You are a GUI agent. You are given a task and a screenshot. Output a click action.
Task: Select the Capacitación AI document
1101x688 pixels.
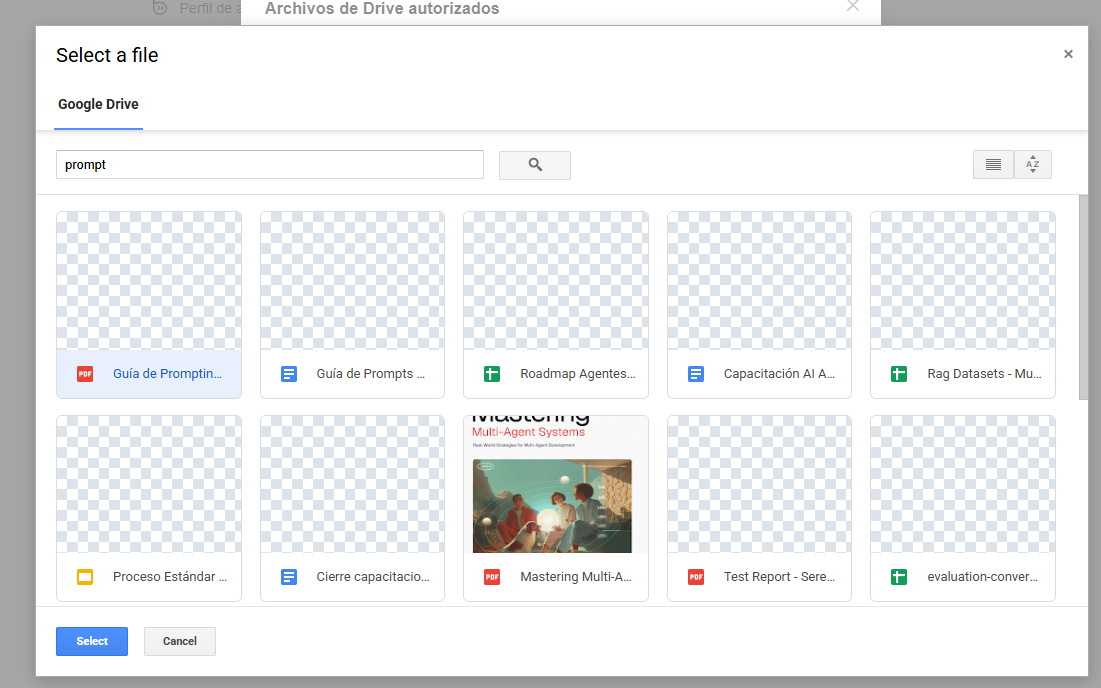click(x=759, y=305)
